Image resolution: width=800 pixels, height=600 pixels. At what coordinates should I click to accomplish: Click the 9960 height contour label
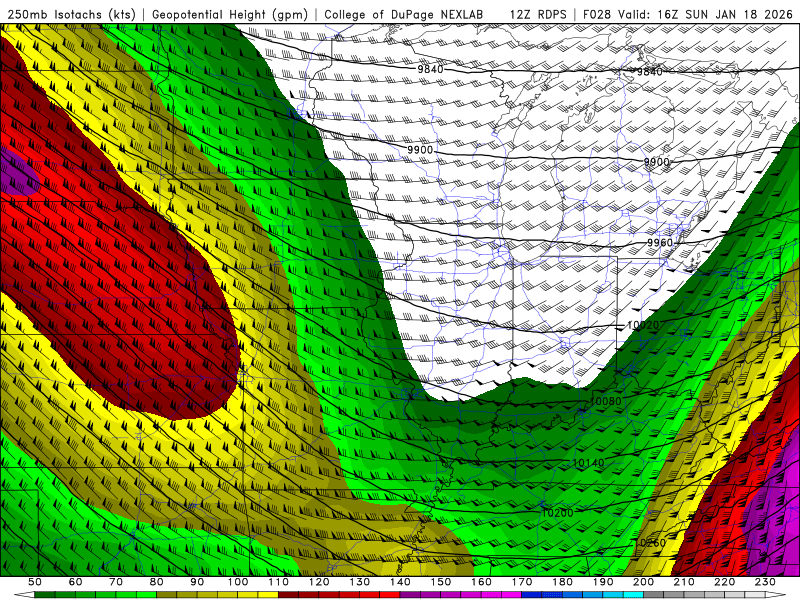660,242
